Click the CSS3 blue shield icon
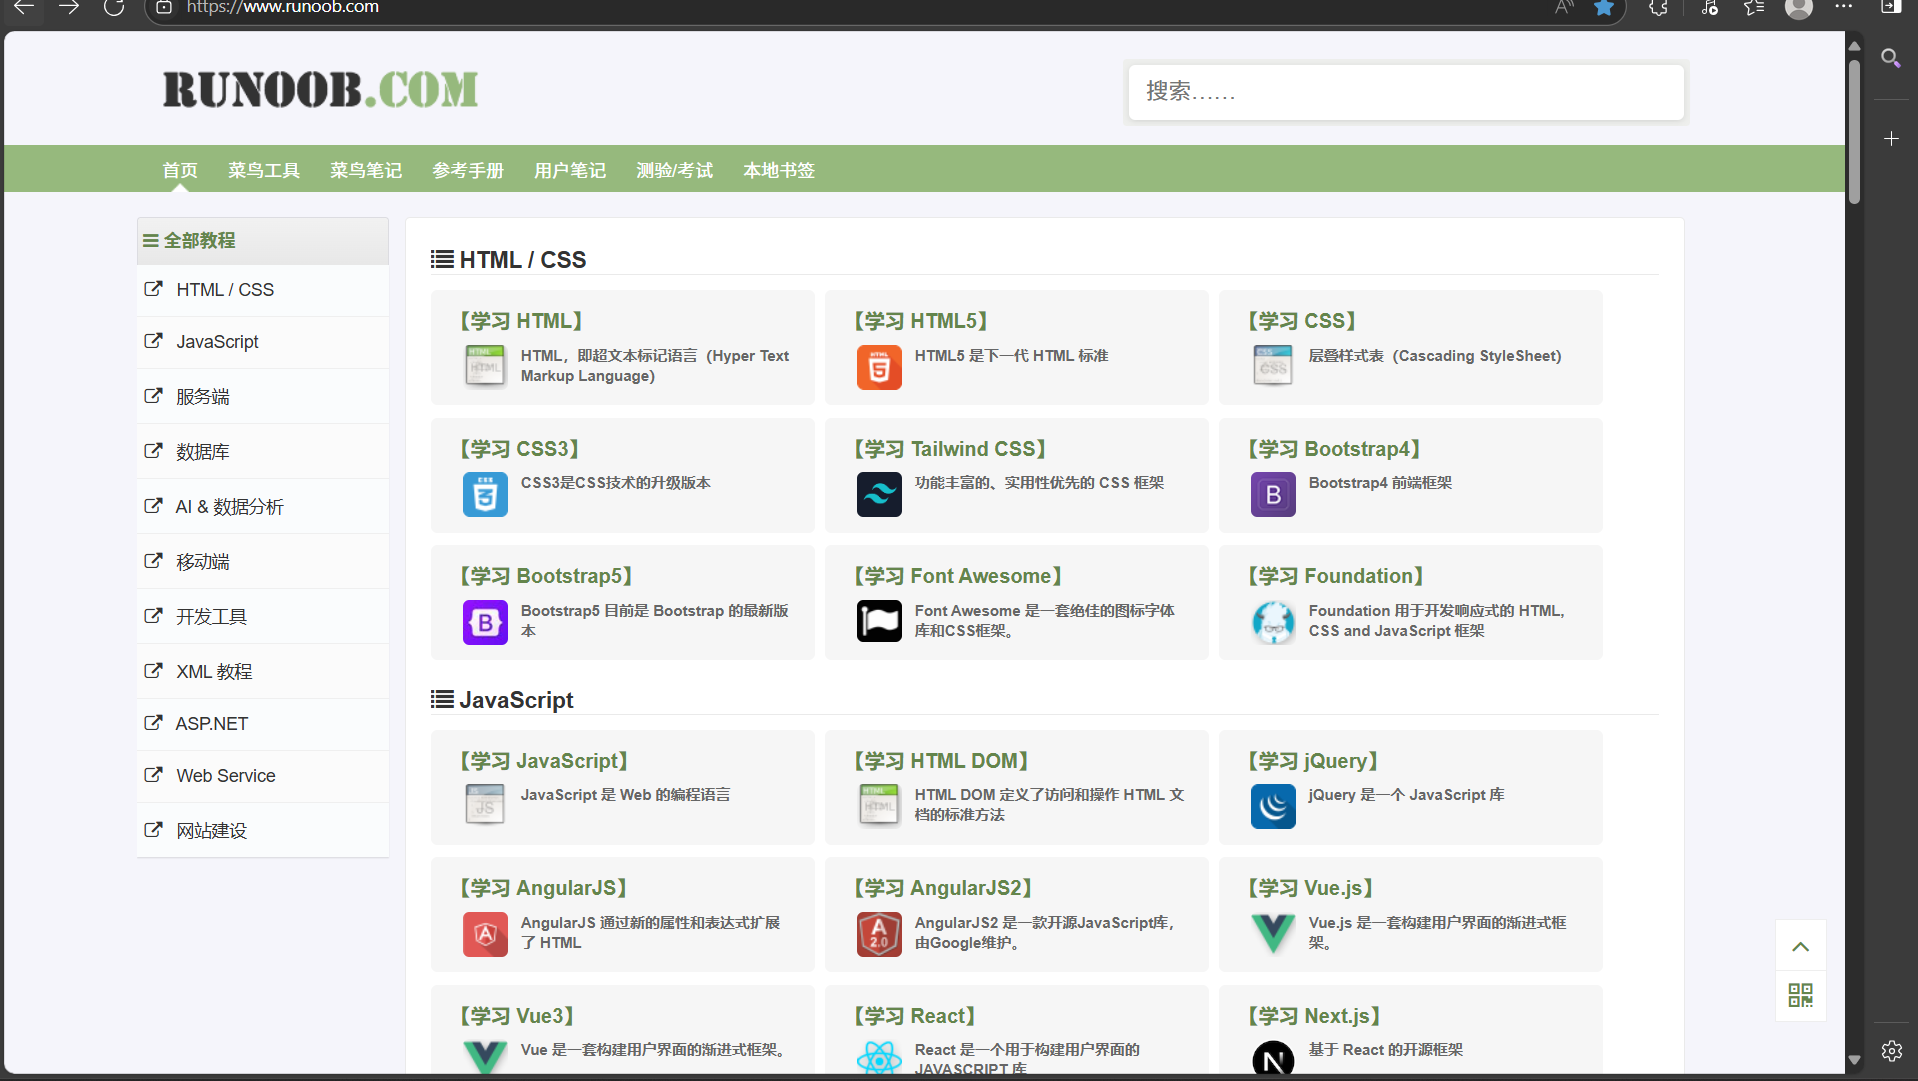Image resolution: width=1918 pixels, height=1081 pixels. pos(485,494)
